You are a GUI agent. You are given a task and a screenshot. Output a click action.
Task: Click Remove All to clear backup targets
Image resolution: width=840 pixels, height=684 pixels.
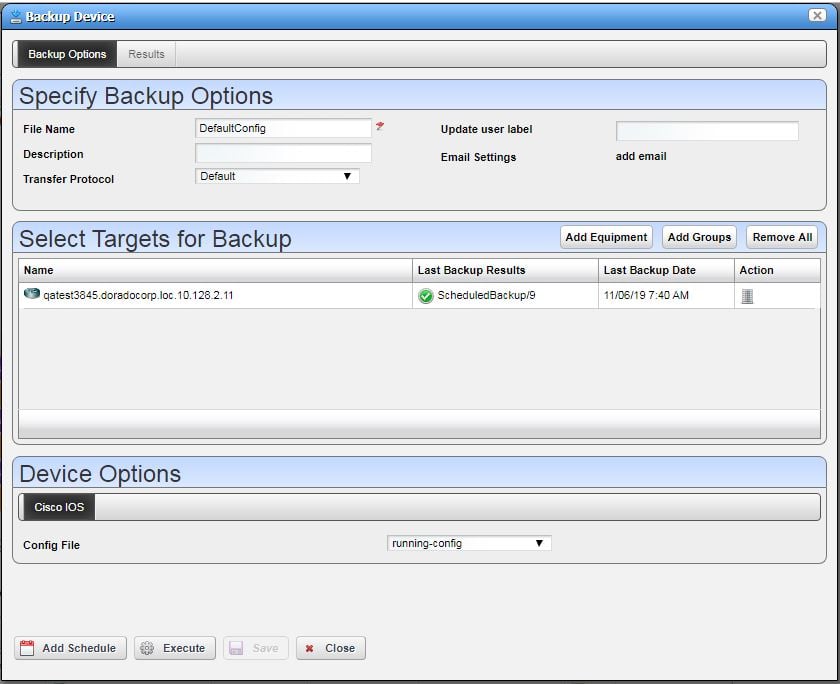point(780,237)
